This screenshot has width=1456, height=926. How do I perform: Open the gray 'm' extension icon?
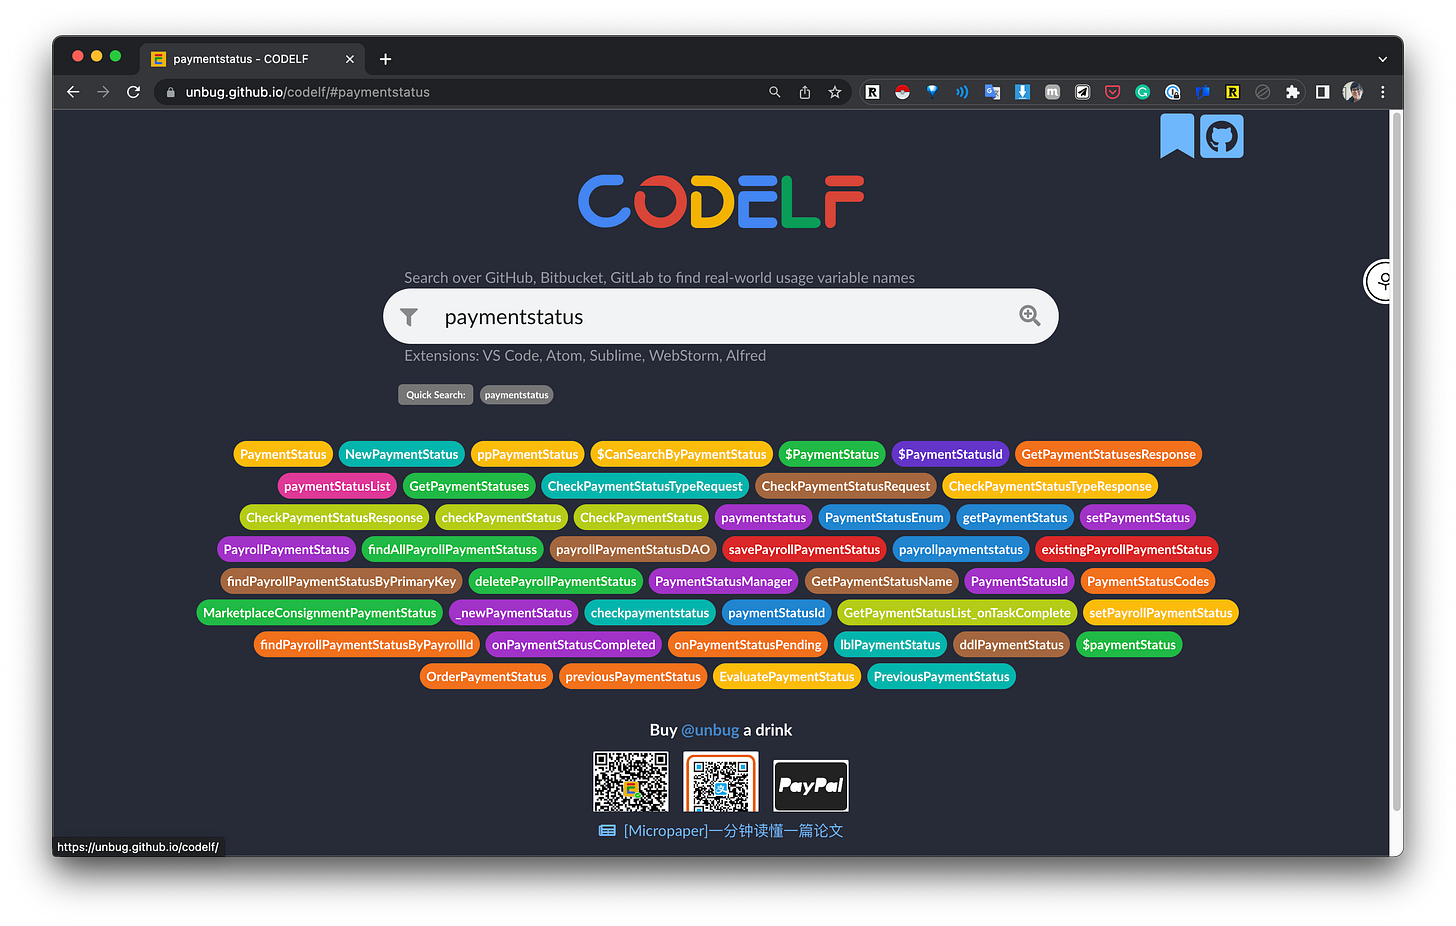1052,92
